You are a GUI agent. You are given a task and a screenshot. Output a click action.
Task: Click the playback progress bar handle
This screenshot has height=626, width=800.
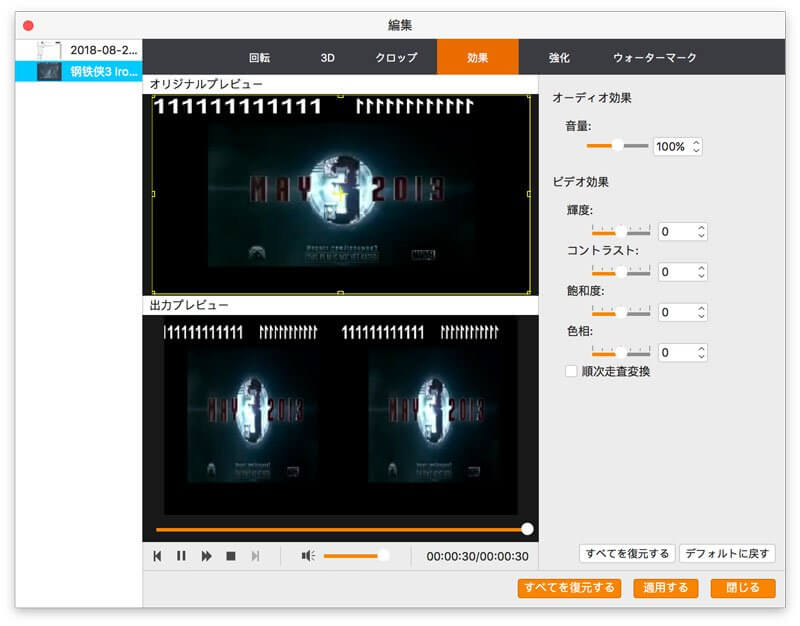click(x=527, y=529)
